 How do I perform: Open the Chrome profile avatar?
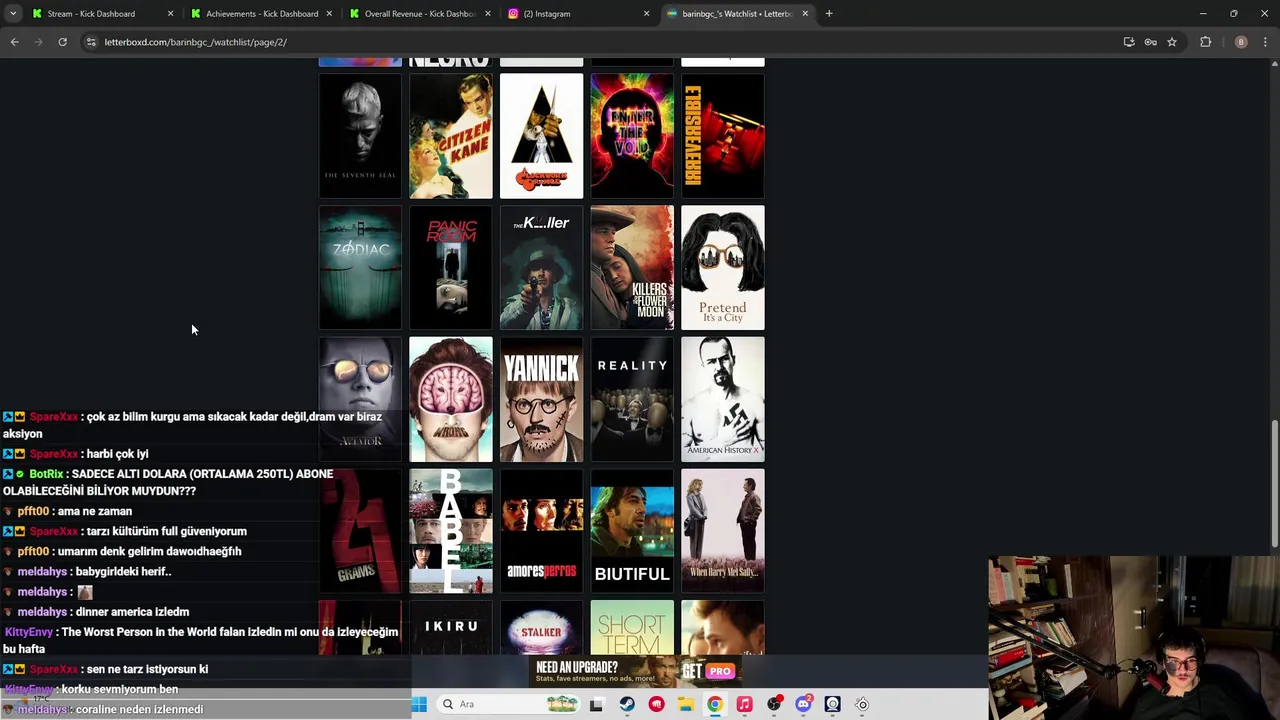point(1241,42)
